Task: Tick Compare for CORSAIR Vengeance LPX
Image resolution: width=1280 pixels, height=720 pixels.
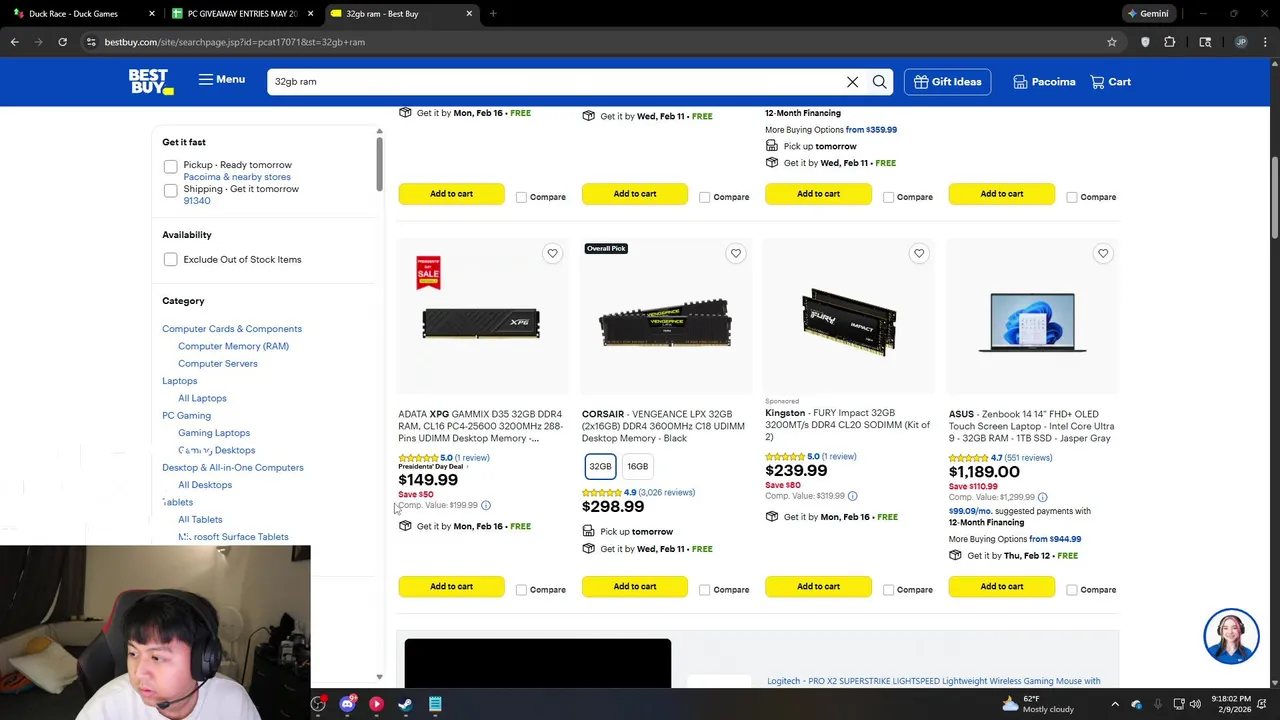Action: tap(704, 590)
